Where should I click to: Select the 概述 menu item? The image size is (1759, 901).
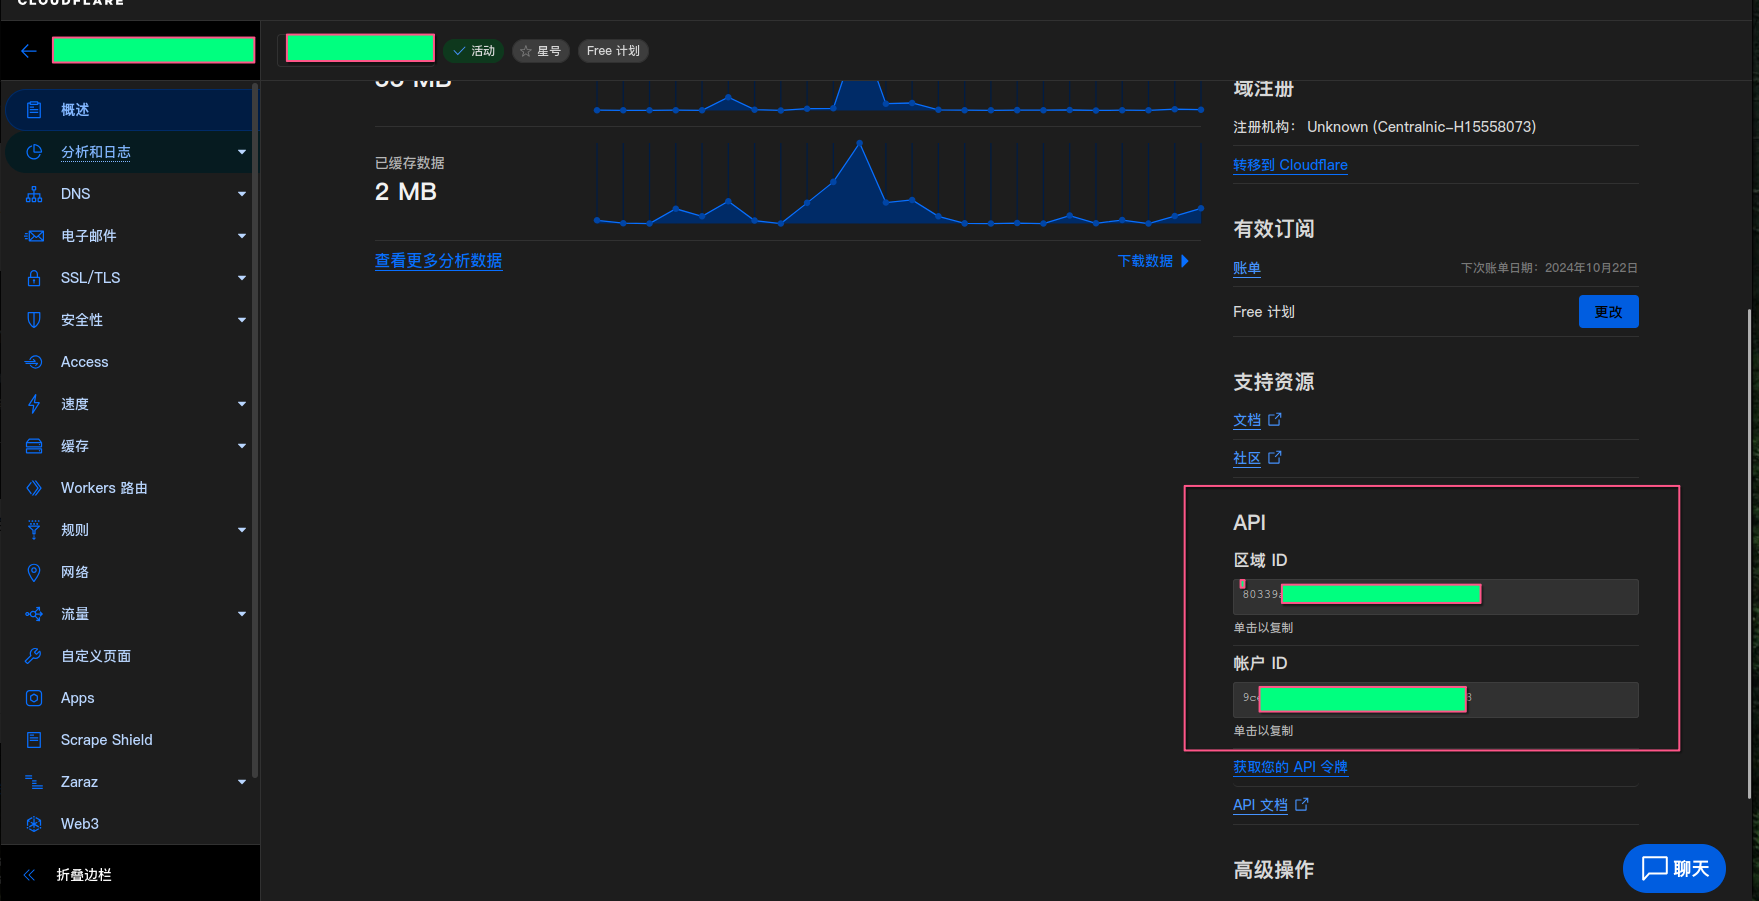click(129, 110)
